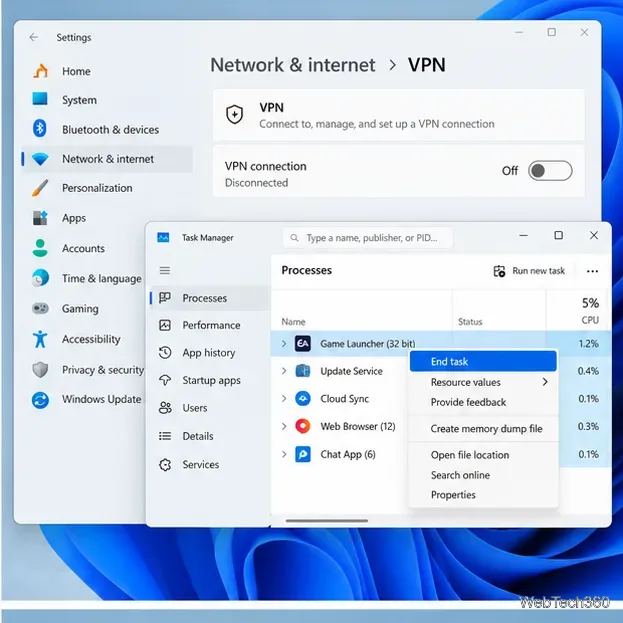
Task: Click the Update Service process icon
Action: [303, 371]
